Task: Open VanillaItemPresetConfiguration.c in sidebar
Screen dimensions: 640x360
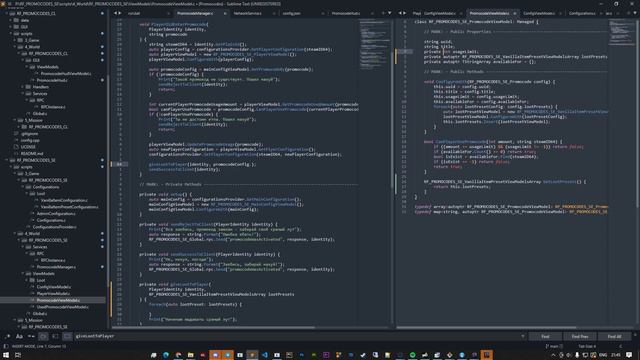Action: pyautogui.click(x=69, y=207)
